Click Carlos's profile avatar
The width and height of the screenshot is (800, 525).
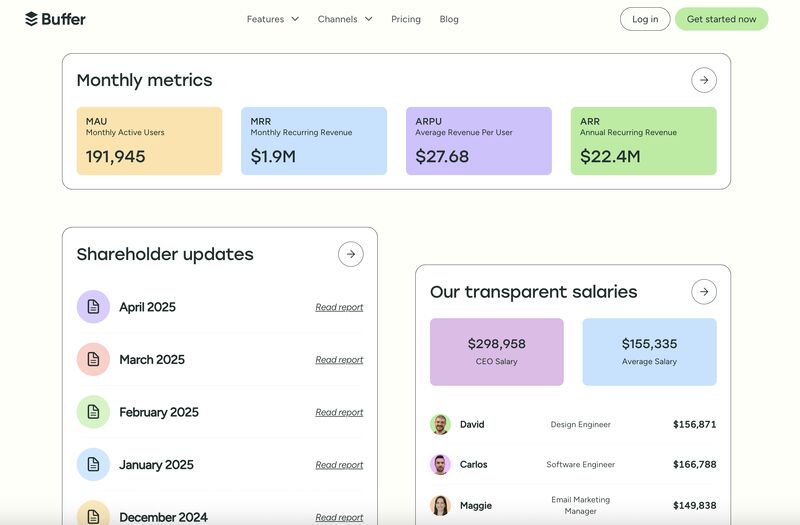point(440,464)
